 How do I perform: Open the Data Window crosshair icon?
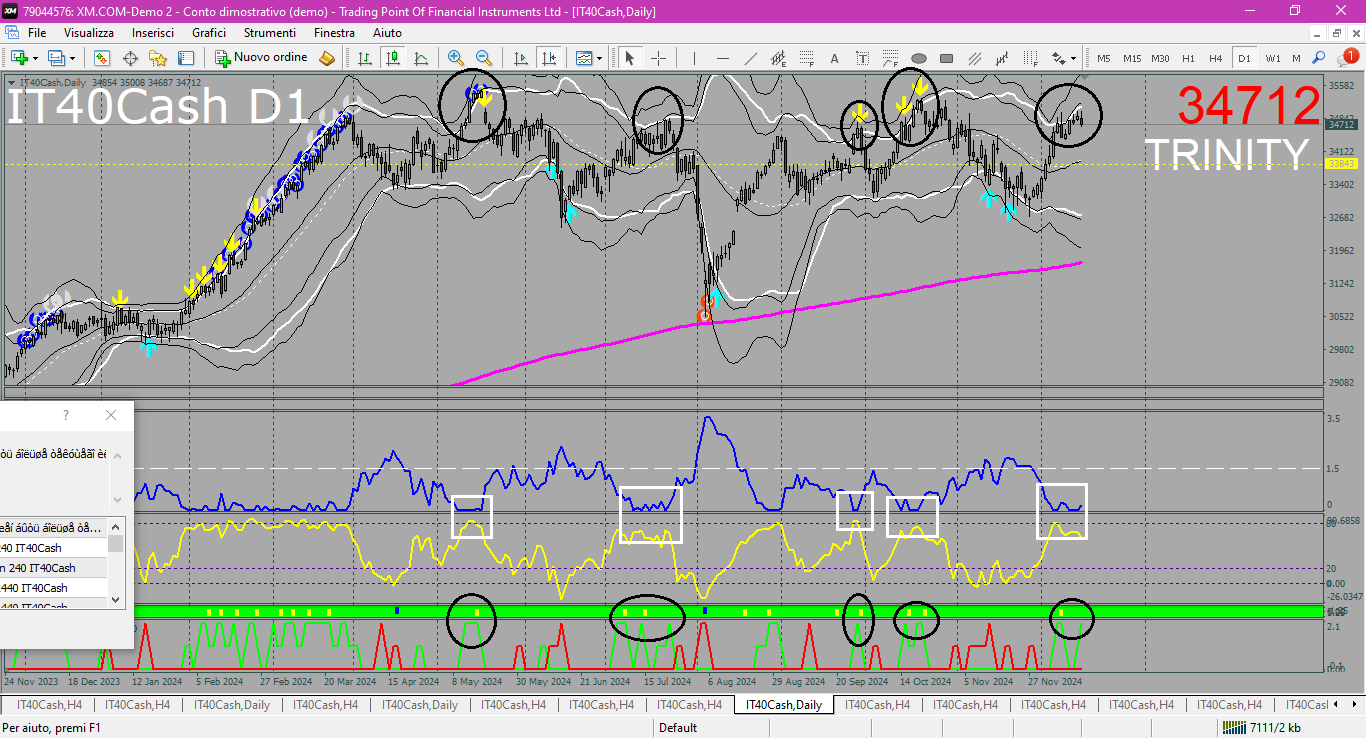(x=130, y=58)
